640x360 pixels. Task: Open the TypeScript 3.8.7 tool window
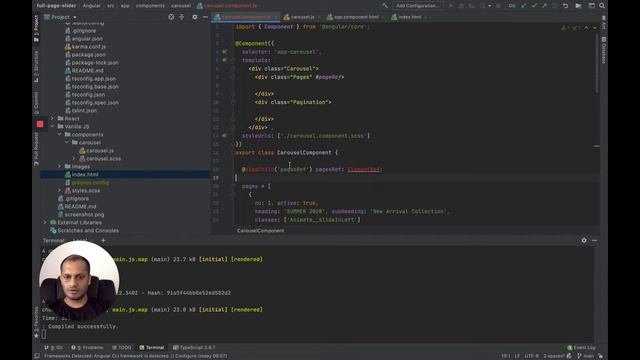(x=194, y=348)
